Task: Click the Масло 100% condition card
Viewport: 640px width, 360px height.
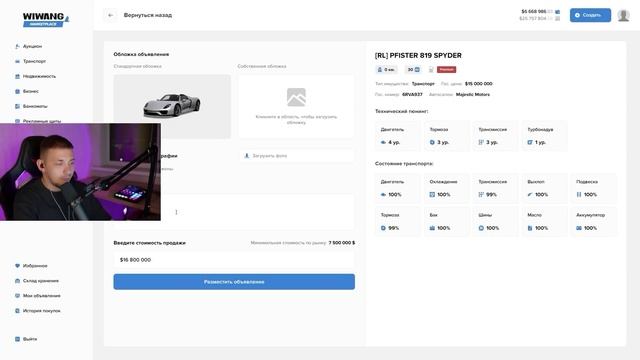Action: point(544,222)
